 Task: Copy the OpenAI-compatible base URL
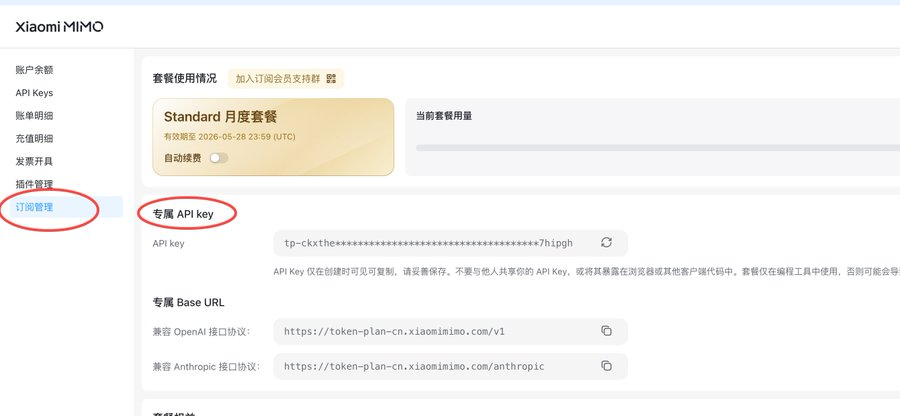(606, 331)
